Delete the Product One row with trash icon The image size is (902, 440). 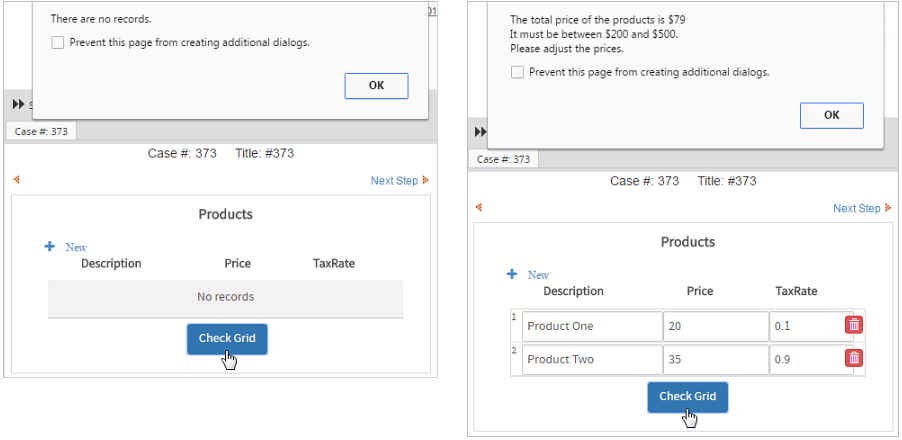tap(854, 325)
